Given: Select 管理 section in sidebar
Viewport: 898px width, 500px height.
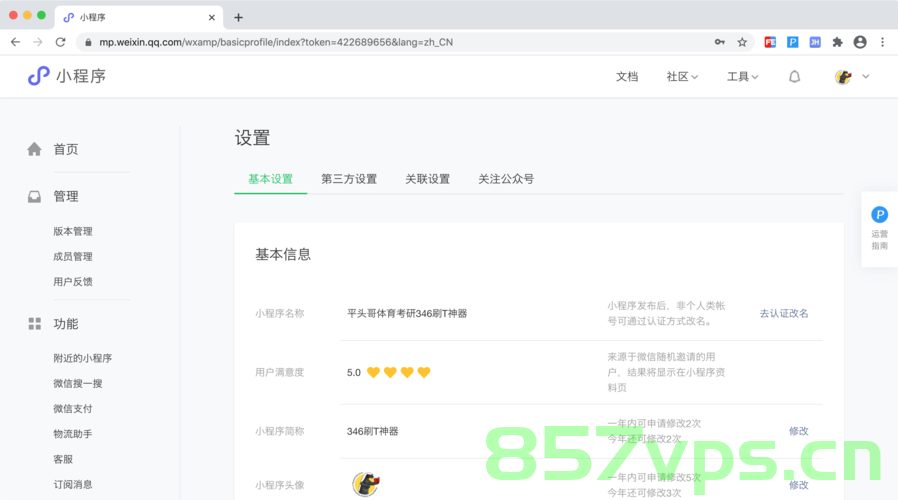Looking at the screenshot, I should [x=66, y=196].
